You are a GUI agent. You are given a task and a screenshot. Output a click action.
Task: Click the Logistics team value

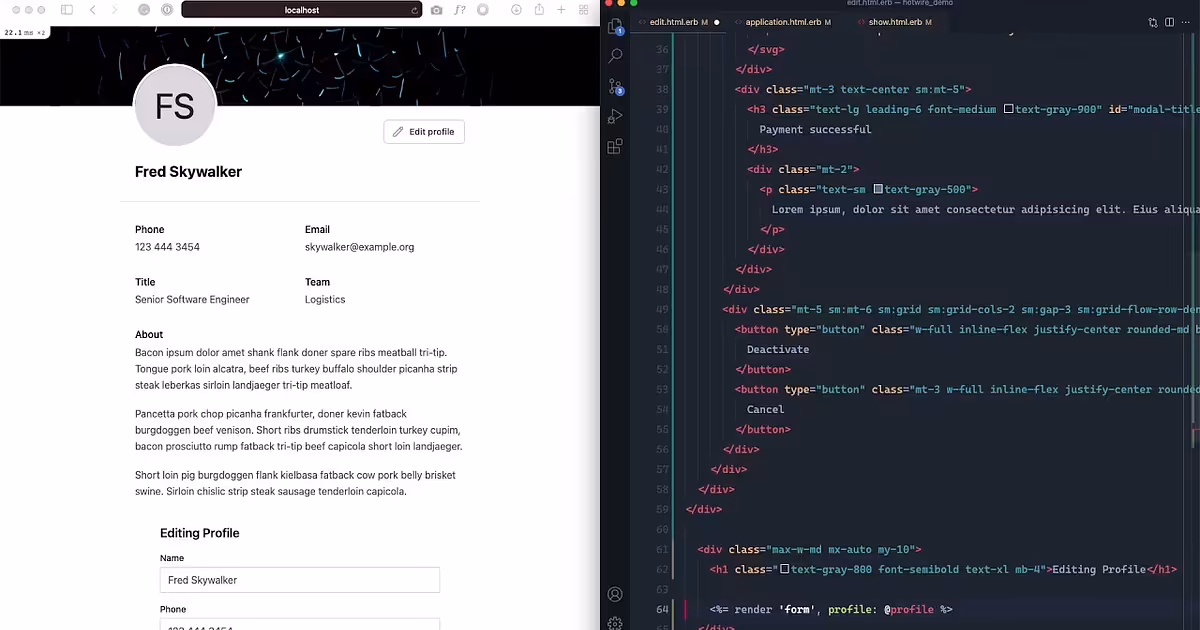point(325,300)
